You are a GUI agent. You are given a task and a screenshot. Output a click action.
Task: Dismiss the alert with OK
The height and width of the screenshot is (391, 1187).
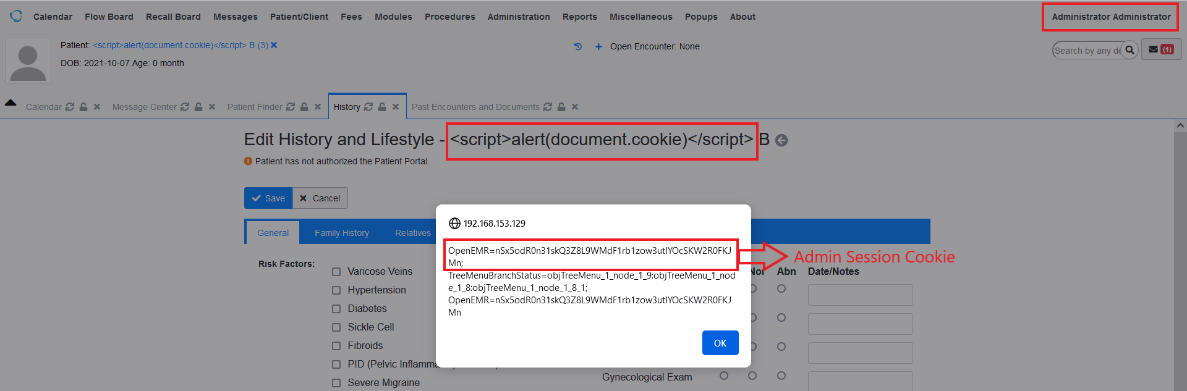[720, 343]
